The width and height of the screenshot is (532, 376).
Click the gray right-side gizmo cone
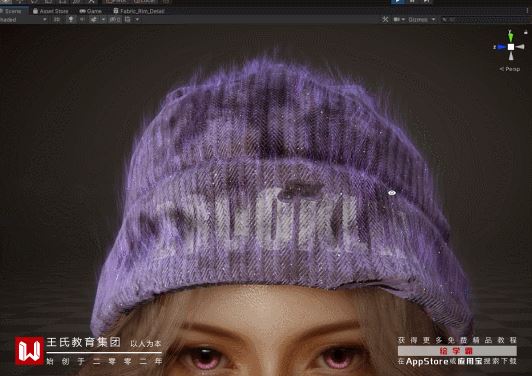point(520,47)
